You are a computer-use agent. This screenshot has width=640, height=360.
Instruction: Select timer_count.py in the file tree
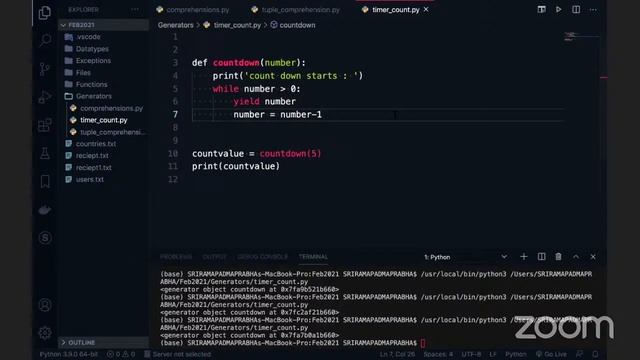(x=104, y=120)
